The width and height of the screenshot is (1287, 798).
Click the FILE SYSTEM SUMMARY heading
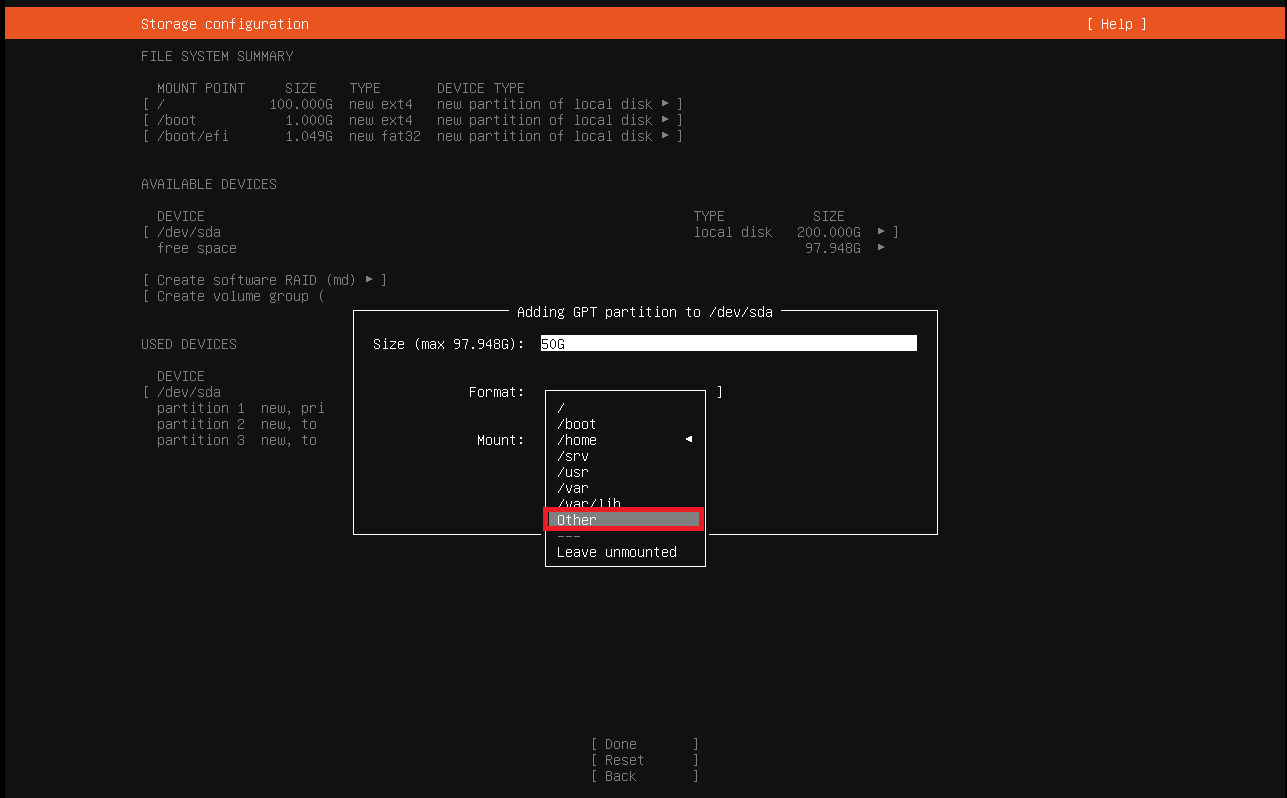217,56
